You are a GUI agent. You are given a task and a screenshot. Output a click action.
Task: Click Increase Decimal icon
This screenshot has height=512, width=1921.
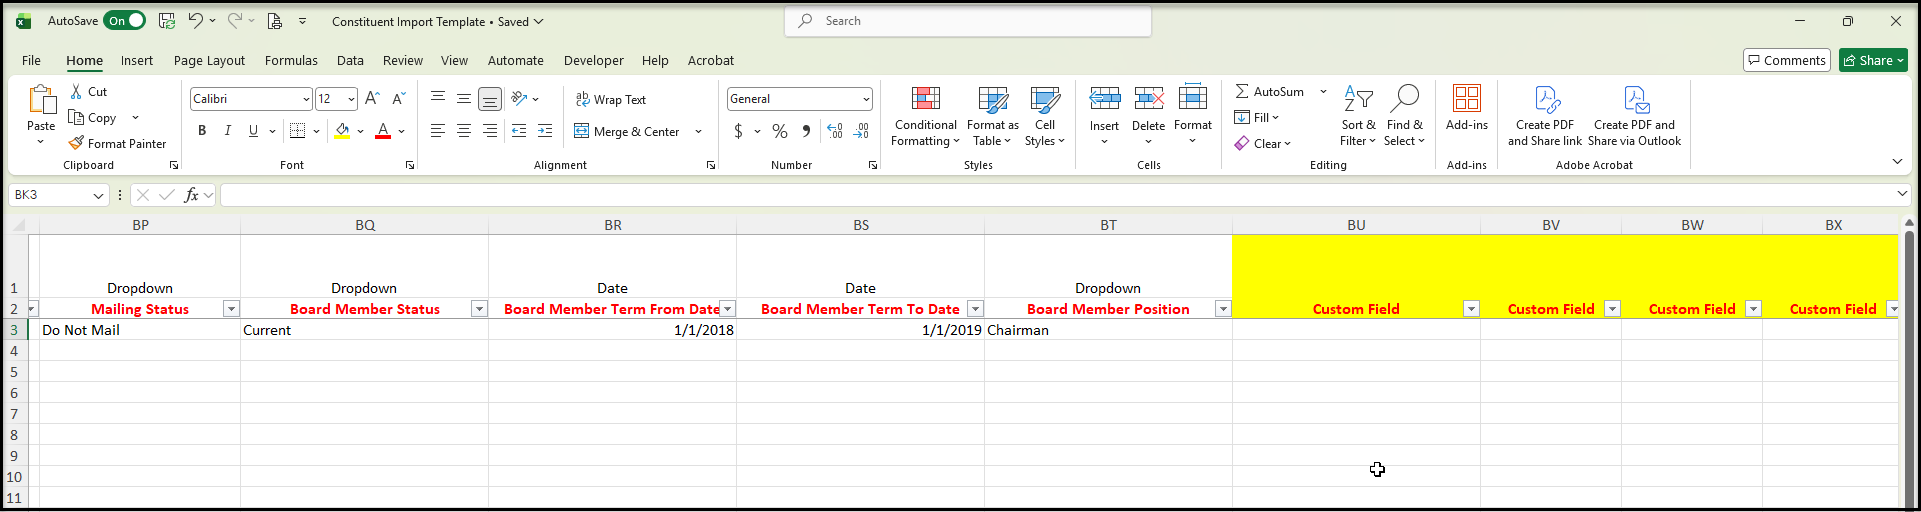click(835, 131)
